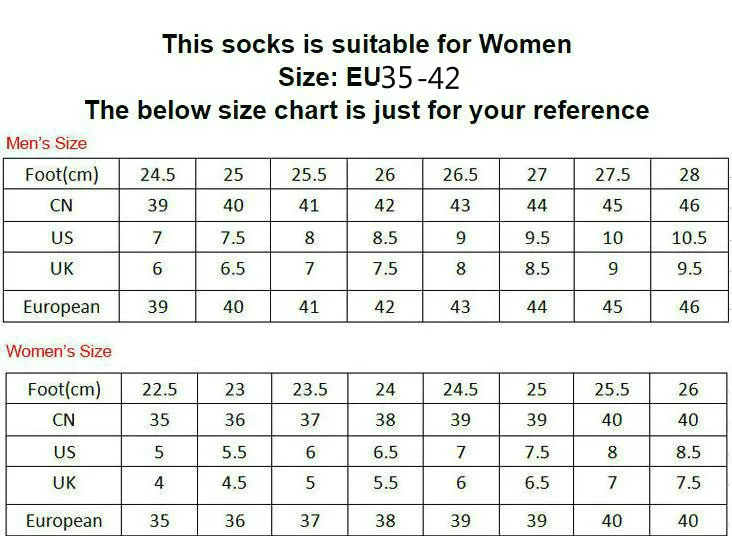The width and height of the screenshot is (732, 536).
Task: Select the women's UK size 4.5 cell
Action: pos(233,482)
